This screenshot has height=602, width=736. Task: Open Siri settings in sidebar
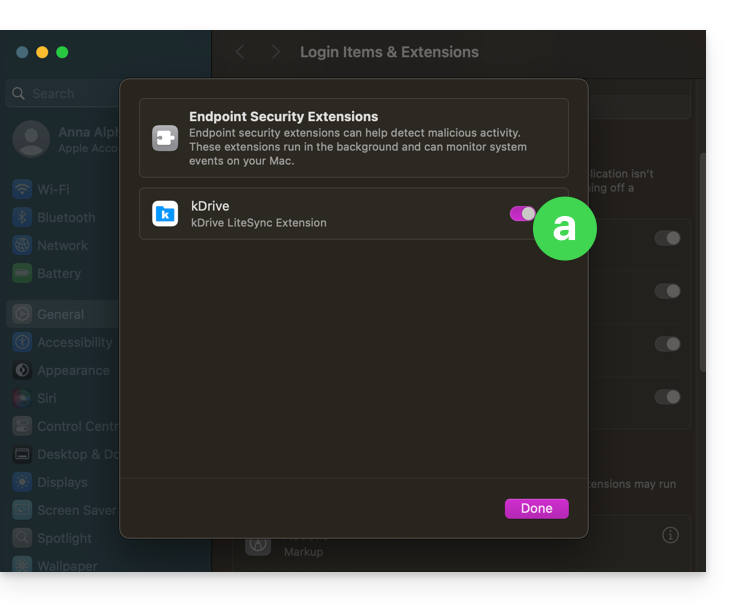click(46, 398)
